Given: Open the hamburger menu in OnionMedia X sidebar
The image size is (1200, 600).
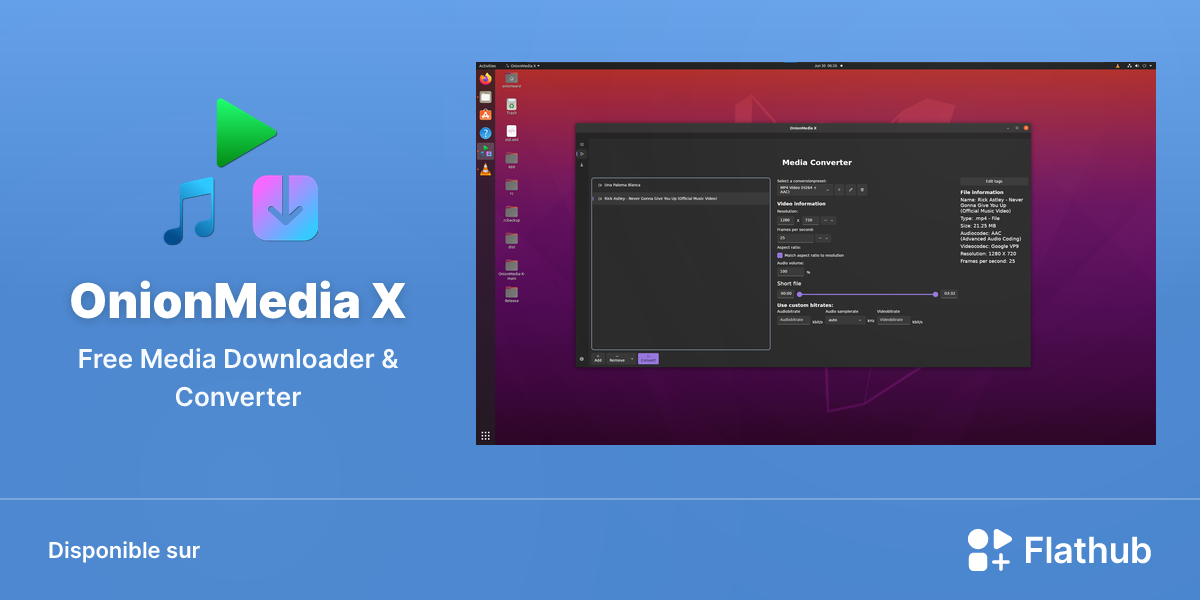Looking at the screenshot, I should coord(582,144).
